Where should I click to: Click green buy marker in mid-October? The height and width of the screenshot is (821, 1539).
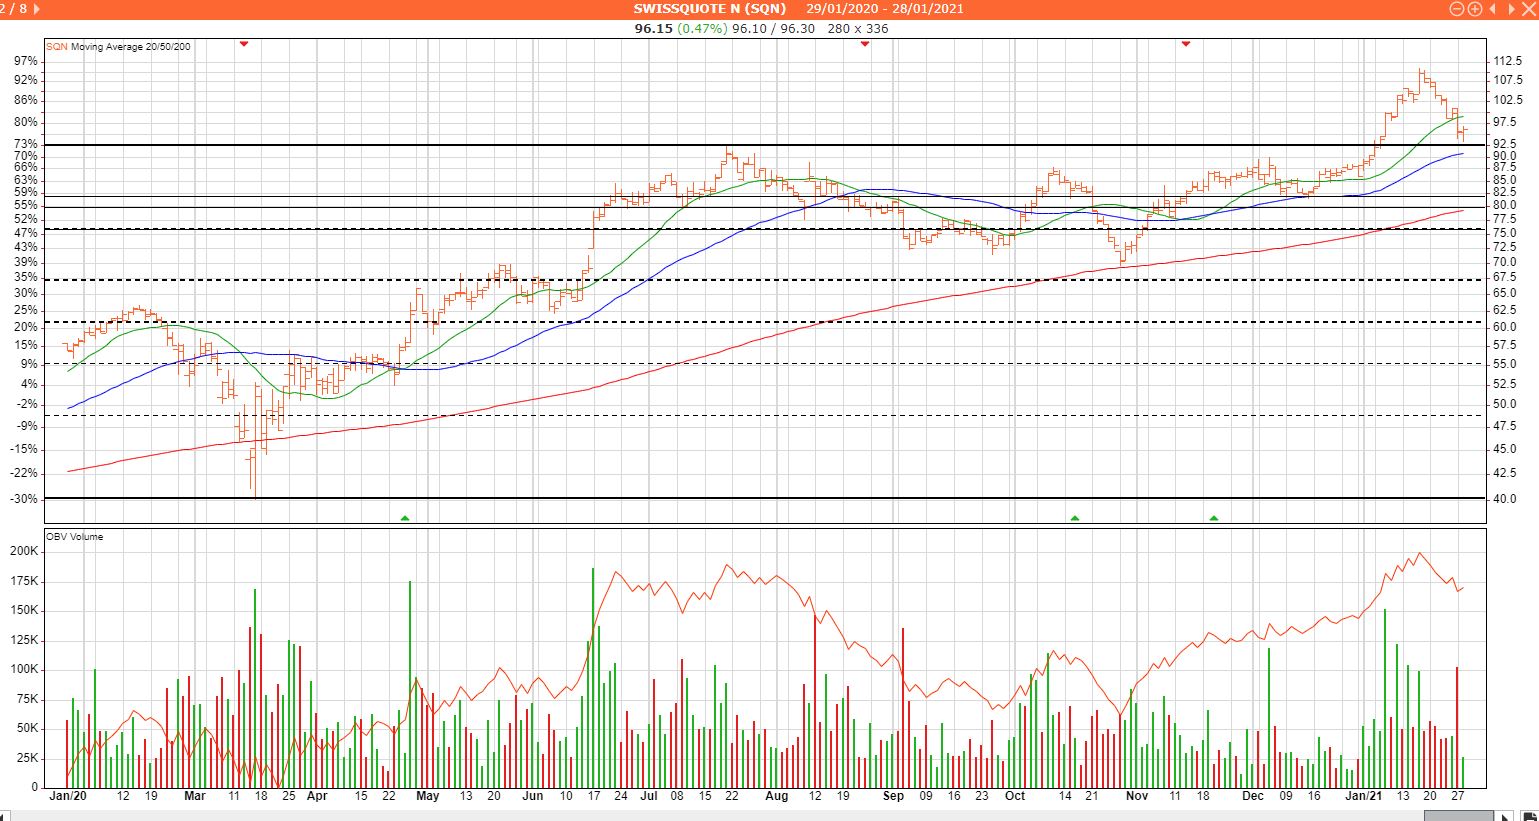pos(1075,518)
